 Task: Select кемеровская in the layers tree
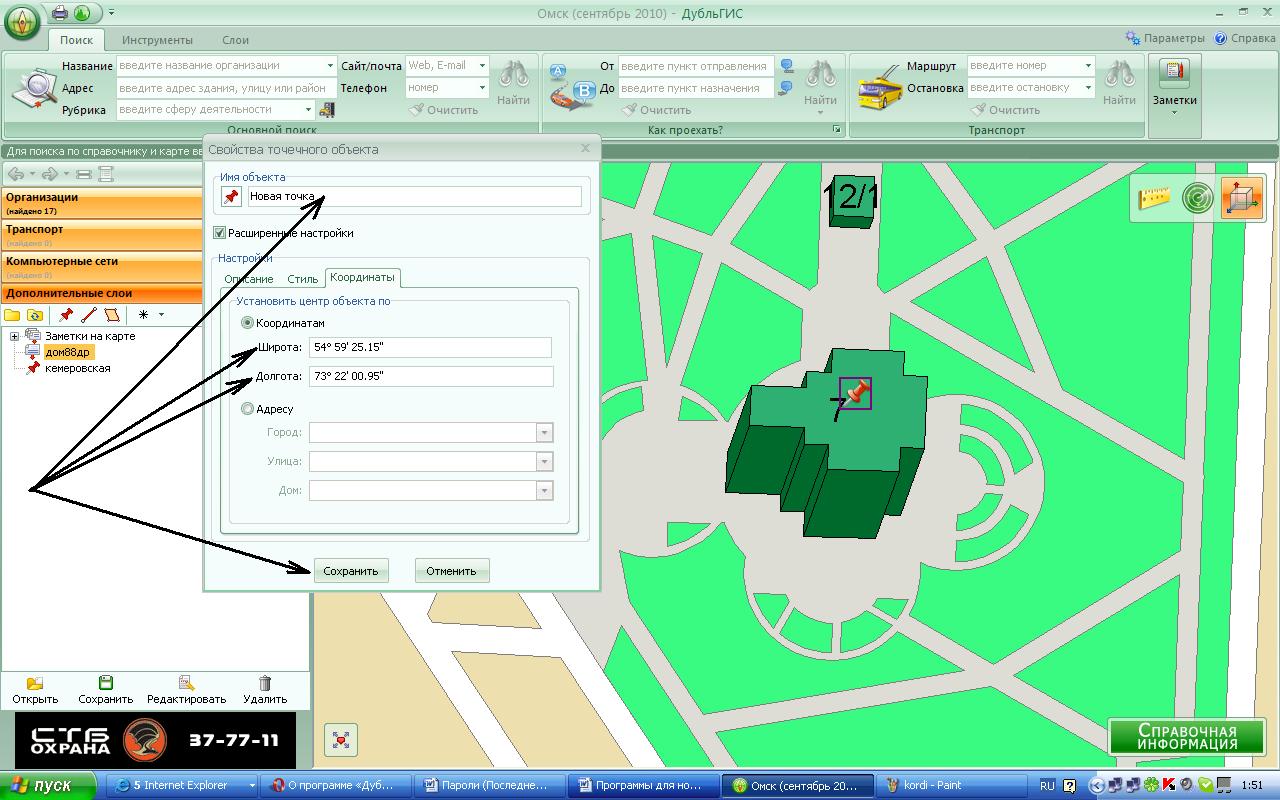78,368
